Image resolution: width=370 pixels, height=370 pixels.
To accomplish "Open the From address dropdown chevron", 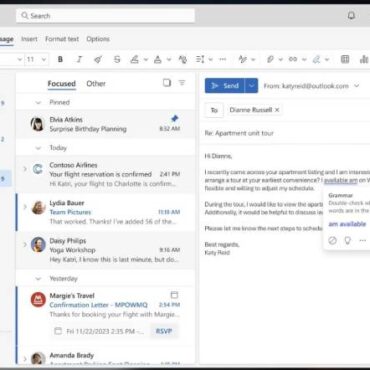I will pos(357,86).
